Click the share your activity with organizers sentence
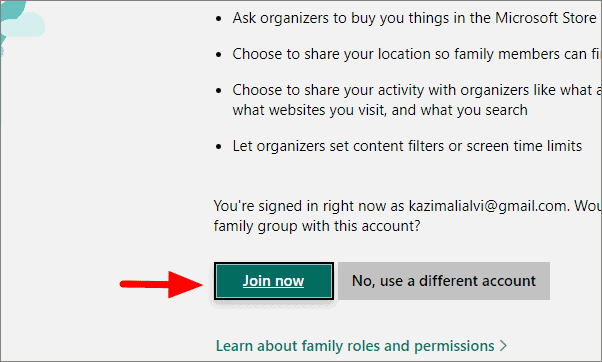602x362 pixels. coord(417,90)
